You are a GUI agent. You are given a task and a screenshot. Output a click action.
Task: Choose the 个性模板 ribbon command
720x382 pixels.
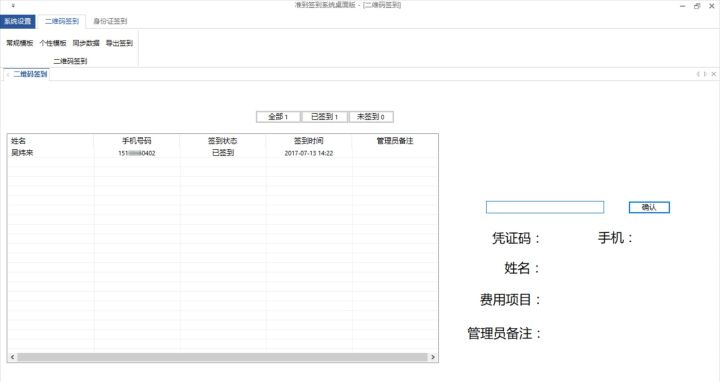point(53,43)
